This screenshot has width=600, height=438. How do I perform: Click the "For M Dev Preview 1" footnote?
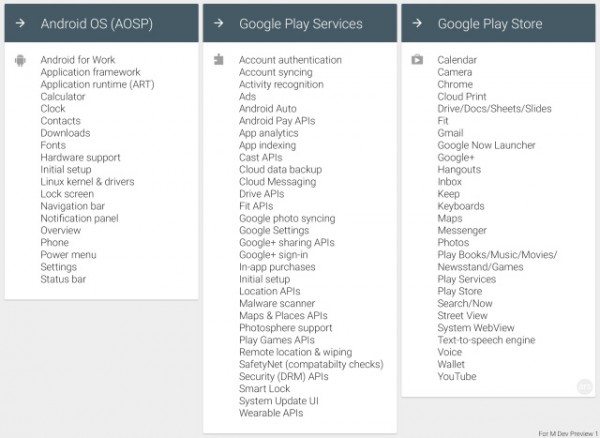click(566, 433)
